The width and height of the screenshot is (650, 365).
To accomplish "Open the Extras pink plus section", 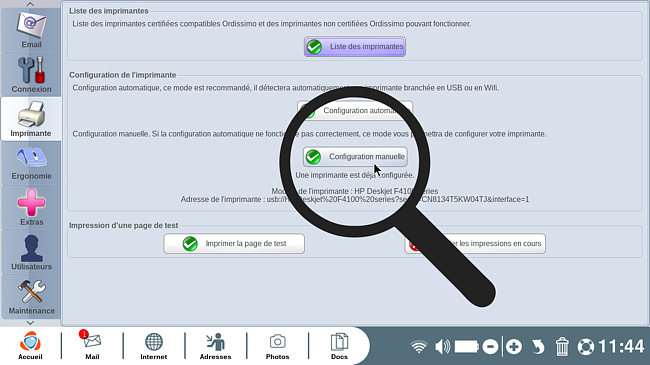I will pos(31,207).
